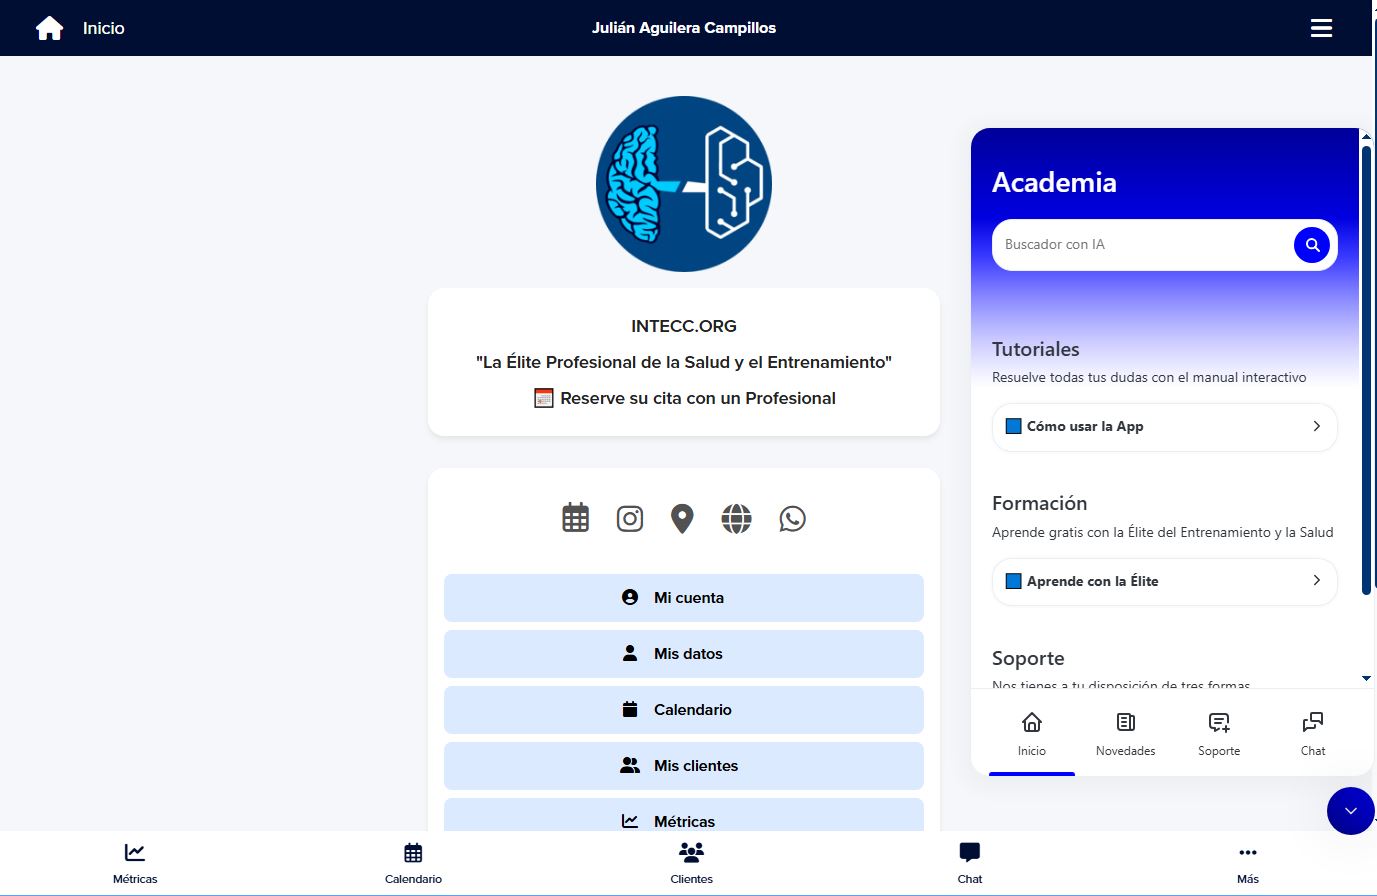1377x896 pixels.
Task: Open the website globe icon
Action: [736, 518]
